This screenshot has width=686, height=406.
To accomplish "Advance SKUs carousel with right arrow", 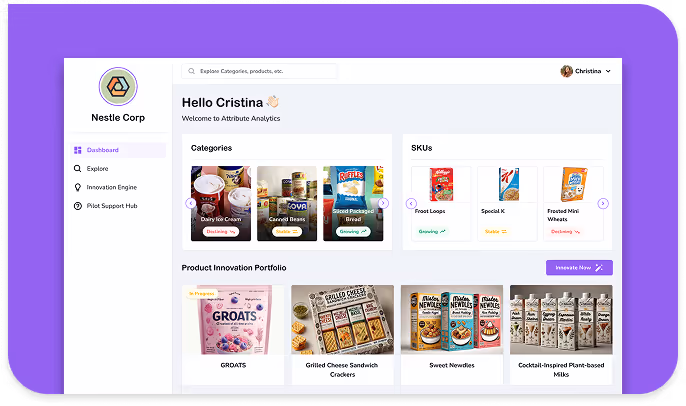I will point(603,203).
